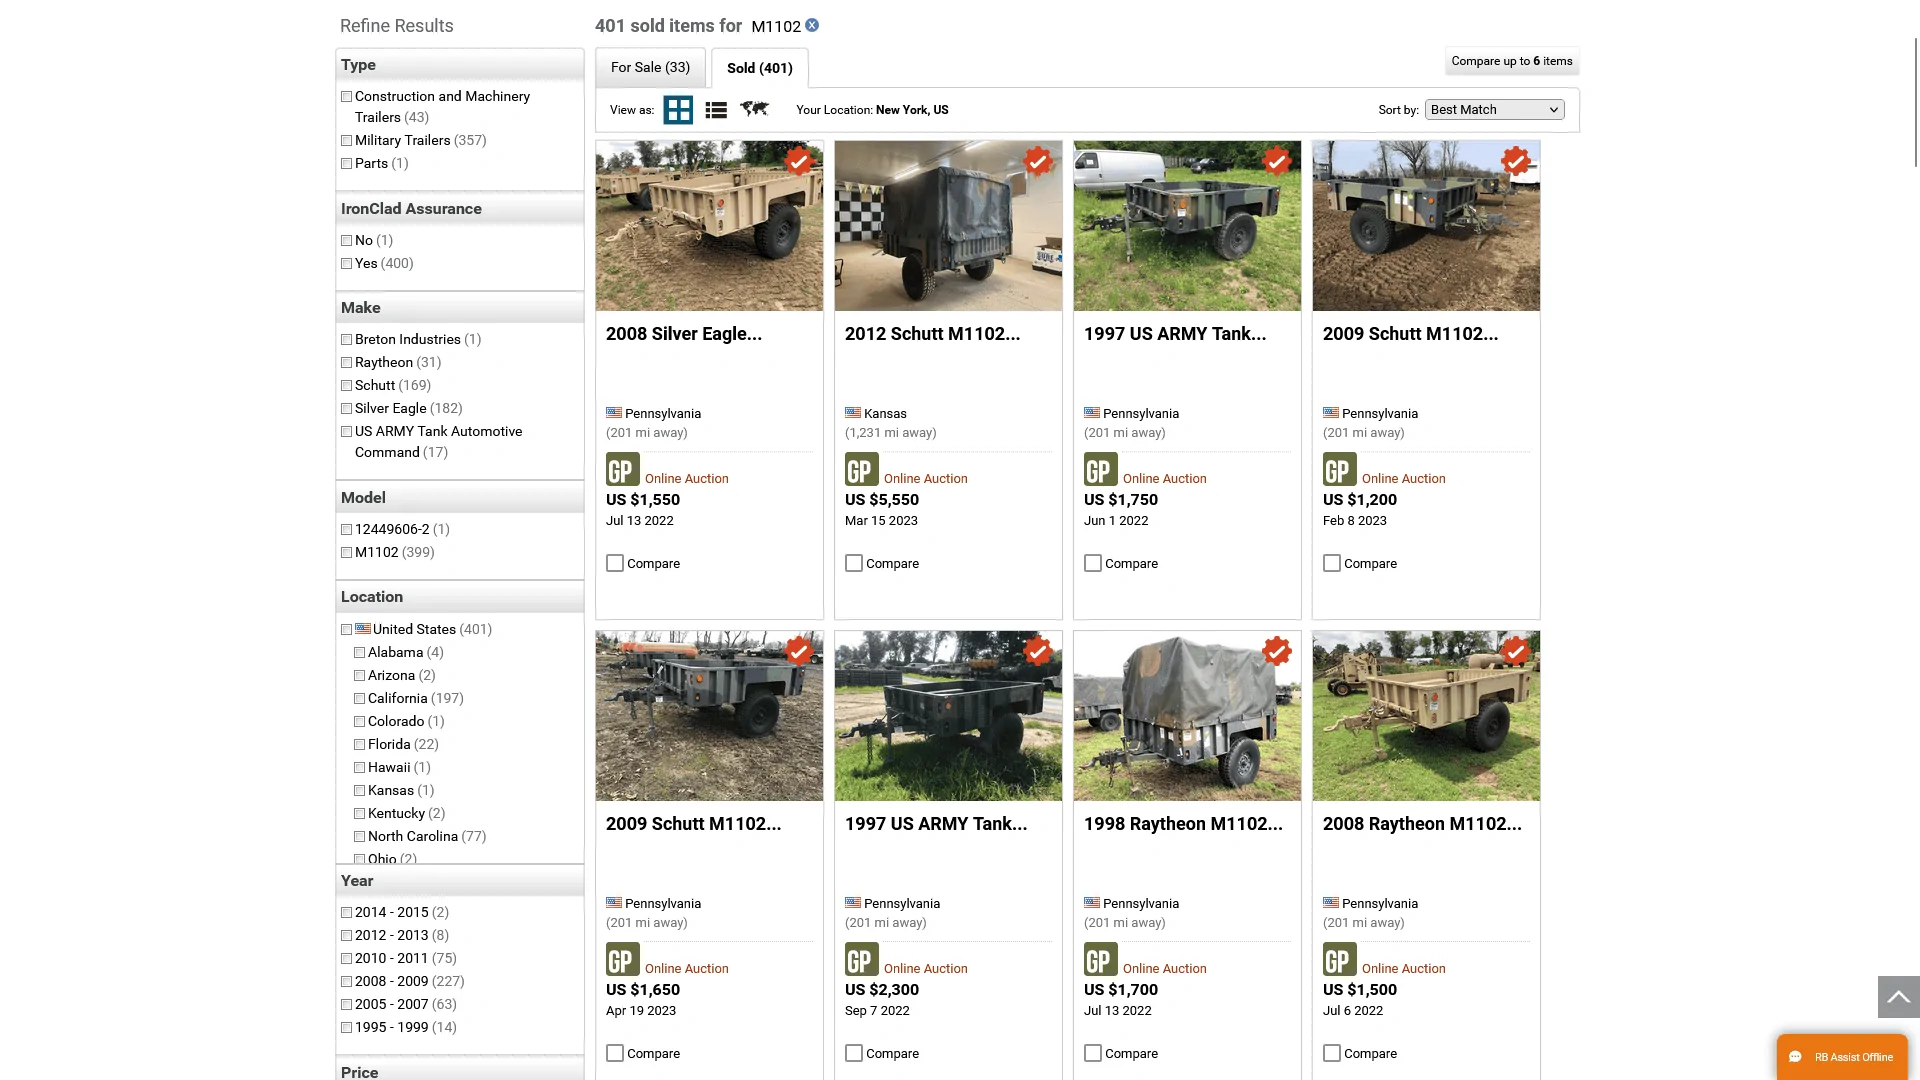Click GP logo on 2008 Raytheon listing
Viewport: 1920px width, 1080px height.
1339,959
